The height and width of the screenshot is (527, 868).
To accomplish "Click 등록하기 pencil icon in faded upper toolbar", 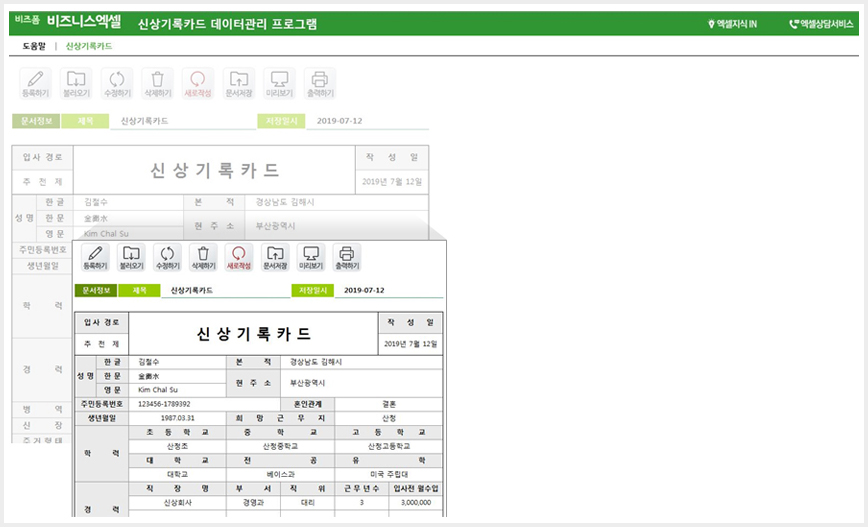I will pyautogui.click(x=35, y=84).
